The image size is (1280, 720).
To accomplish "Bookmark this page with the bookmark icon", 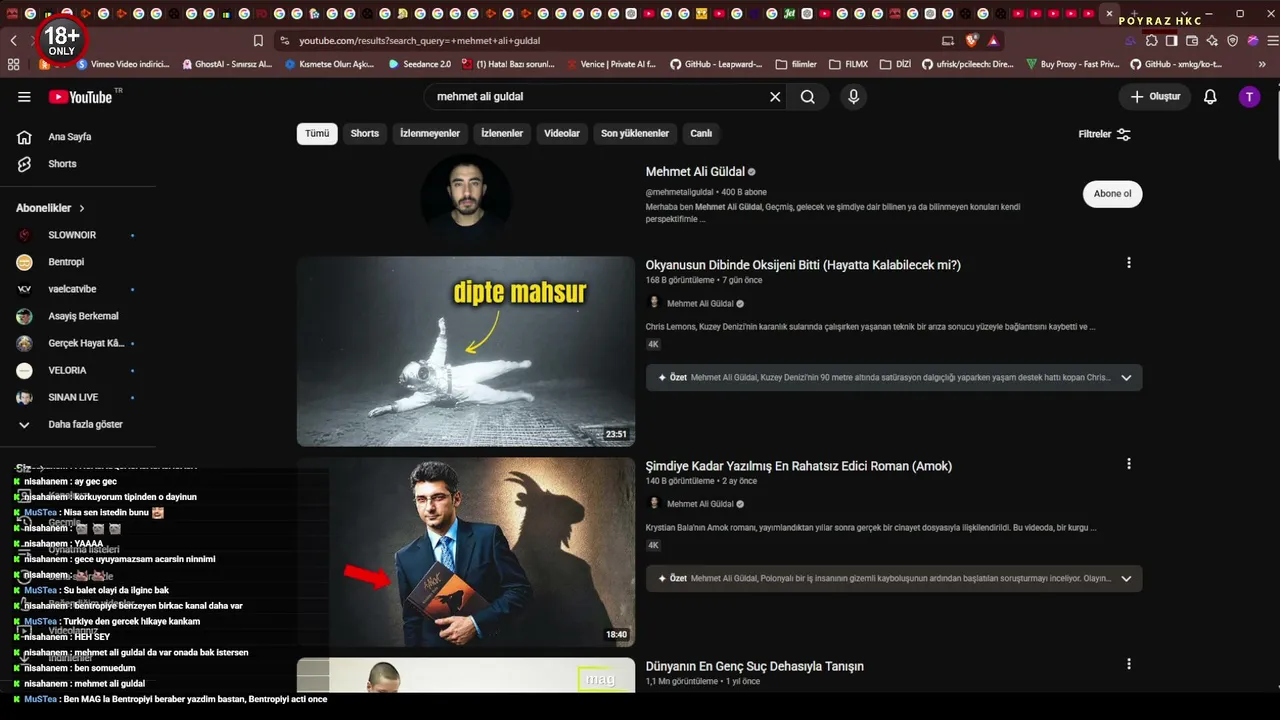I will (258, 41).
